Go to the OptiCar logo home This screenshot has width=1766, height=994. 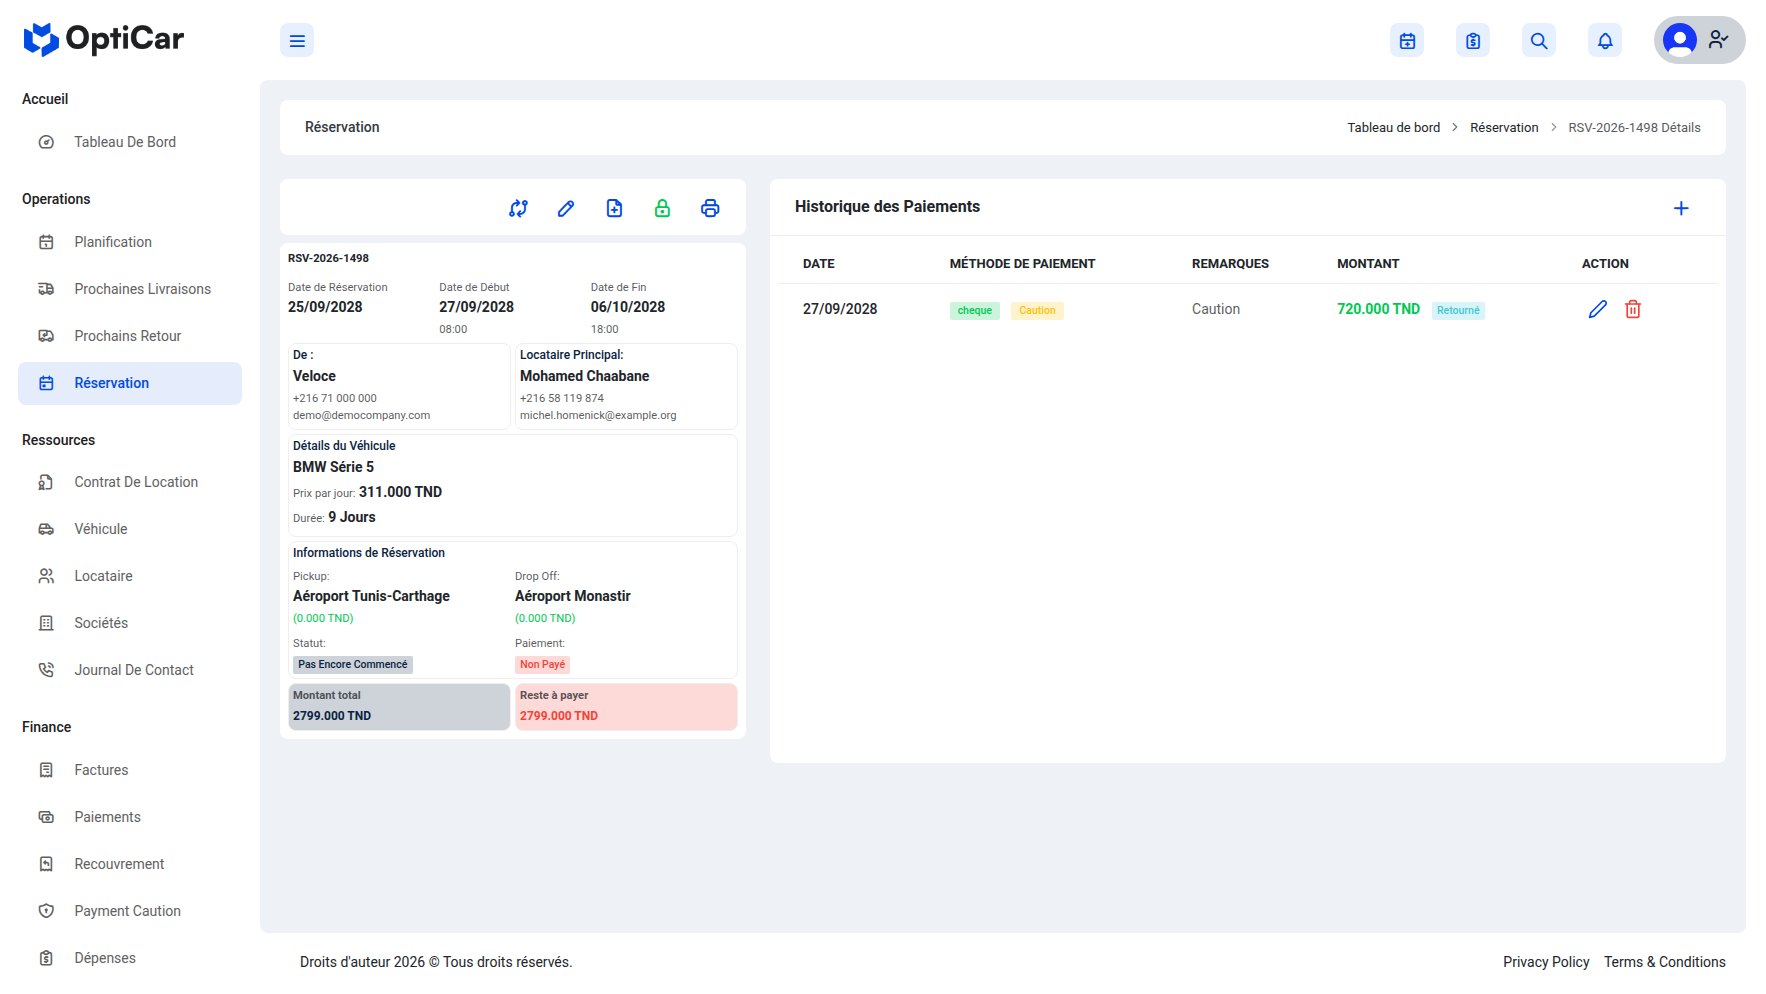[x=104, y=39]
